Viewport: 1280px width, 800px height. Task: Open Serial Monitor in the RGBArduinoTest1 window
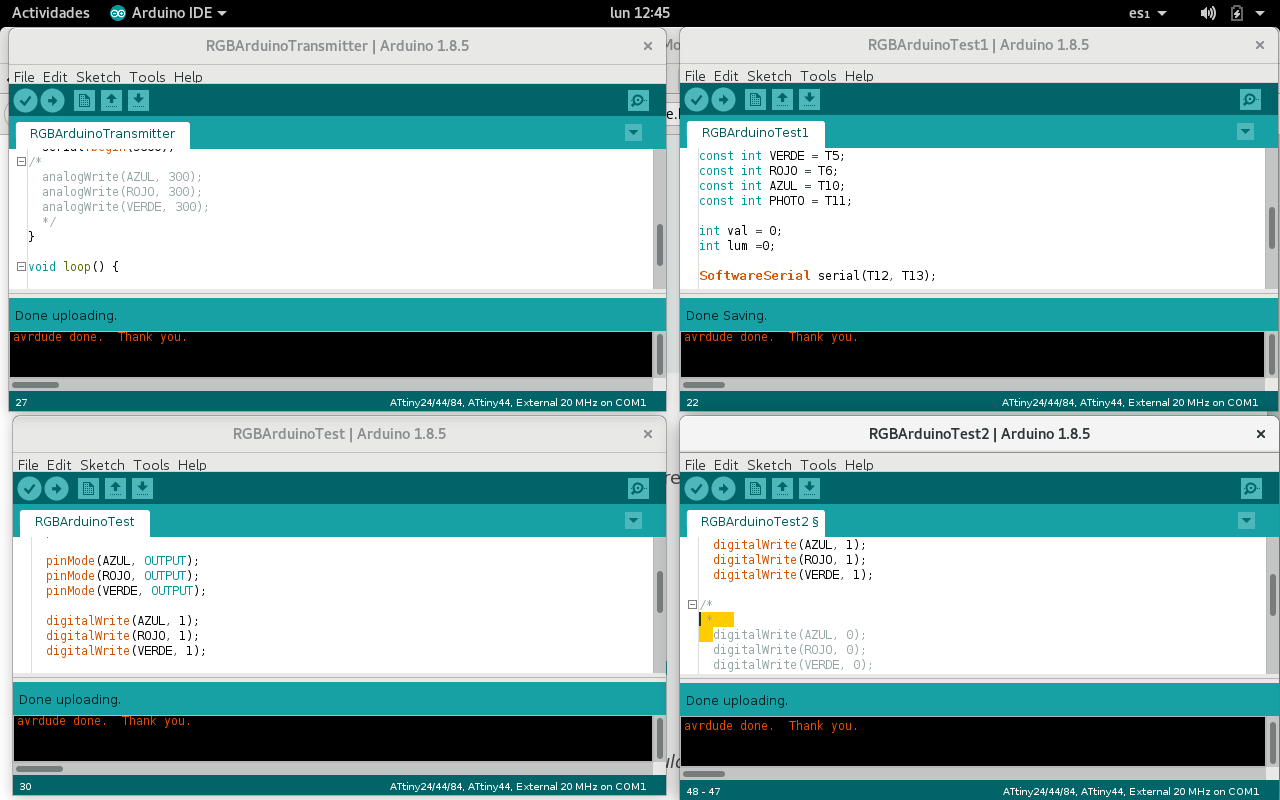point(1250,99)
